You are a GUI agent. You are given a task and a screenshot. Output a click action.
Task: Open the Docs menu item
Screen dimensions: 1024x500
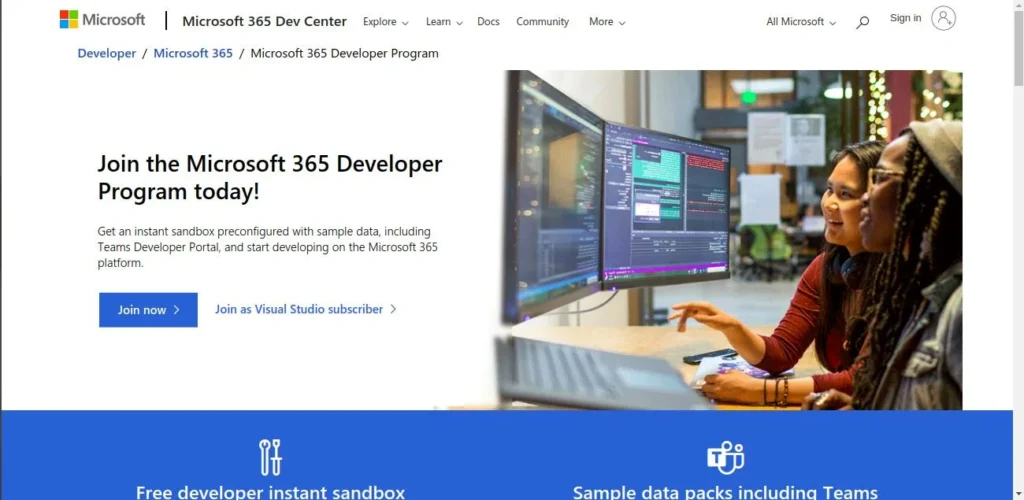[x=488, y=22]
